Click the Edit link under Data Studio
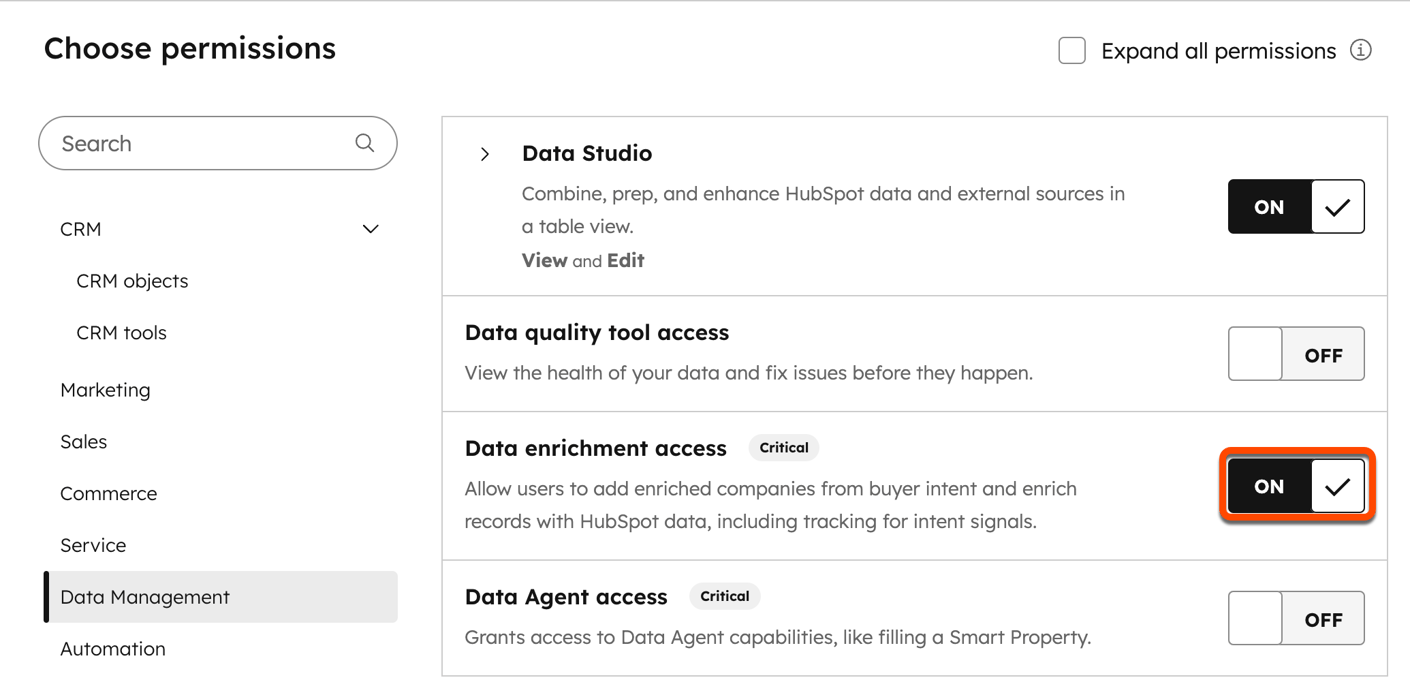This screenshot has height=680, width=1410. 628,260
